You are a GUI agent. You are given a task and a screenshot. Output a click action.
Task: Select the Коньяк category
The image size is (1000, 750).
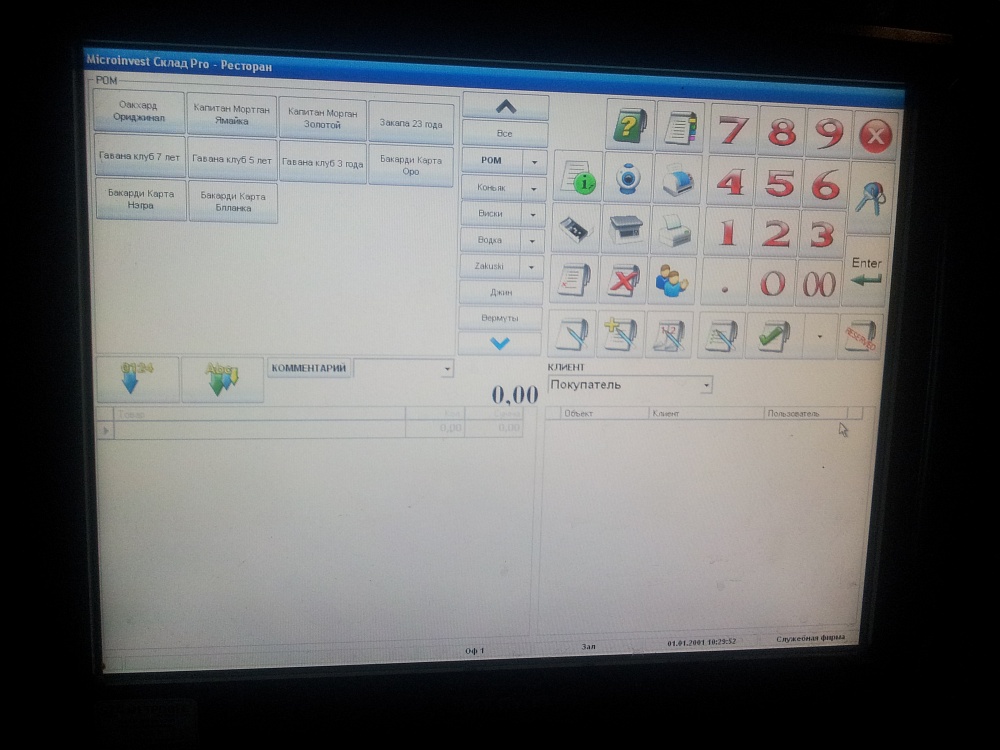[491, 188]
